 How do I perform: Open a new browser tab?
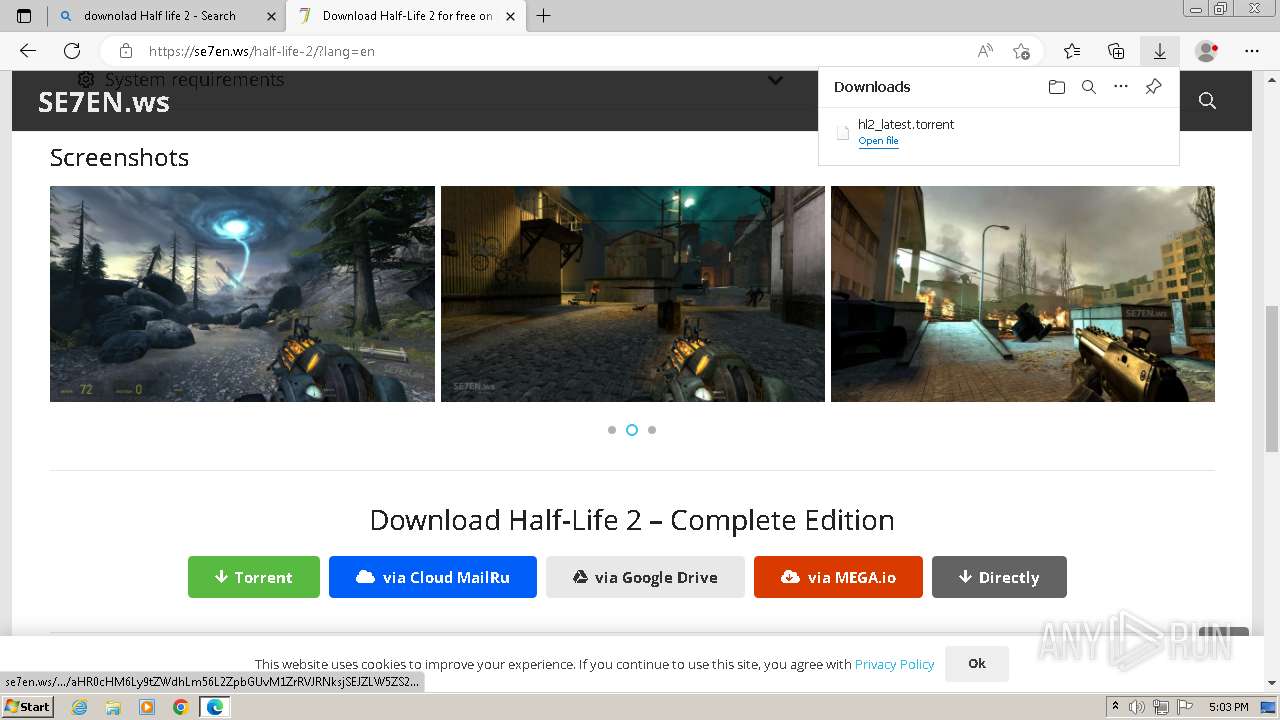543,16
